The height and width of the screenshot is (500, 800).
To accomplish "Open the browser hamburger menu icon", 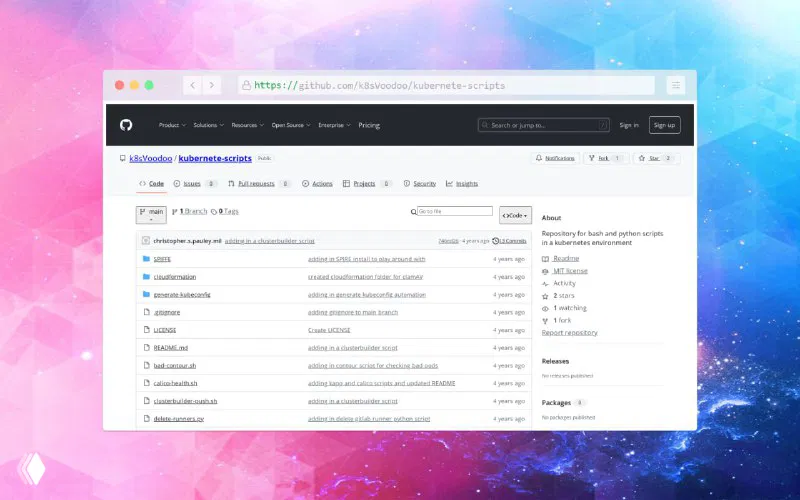I will pyautogui.click(x=676, y=85).
